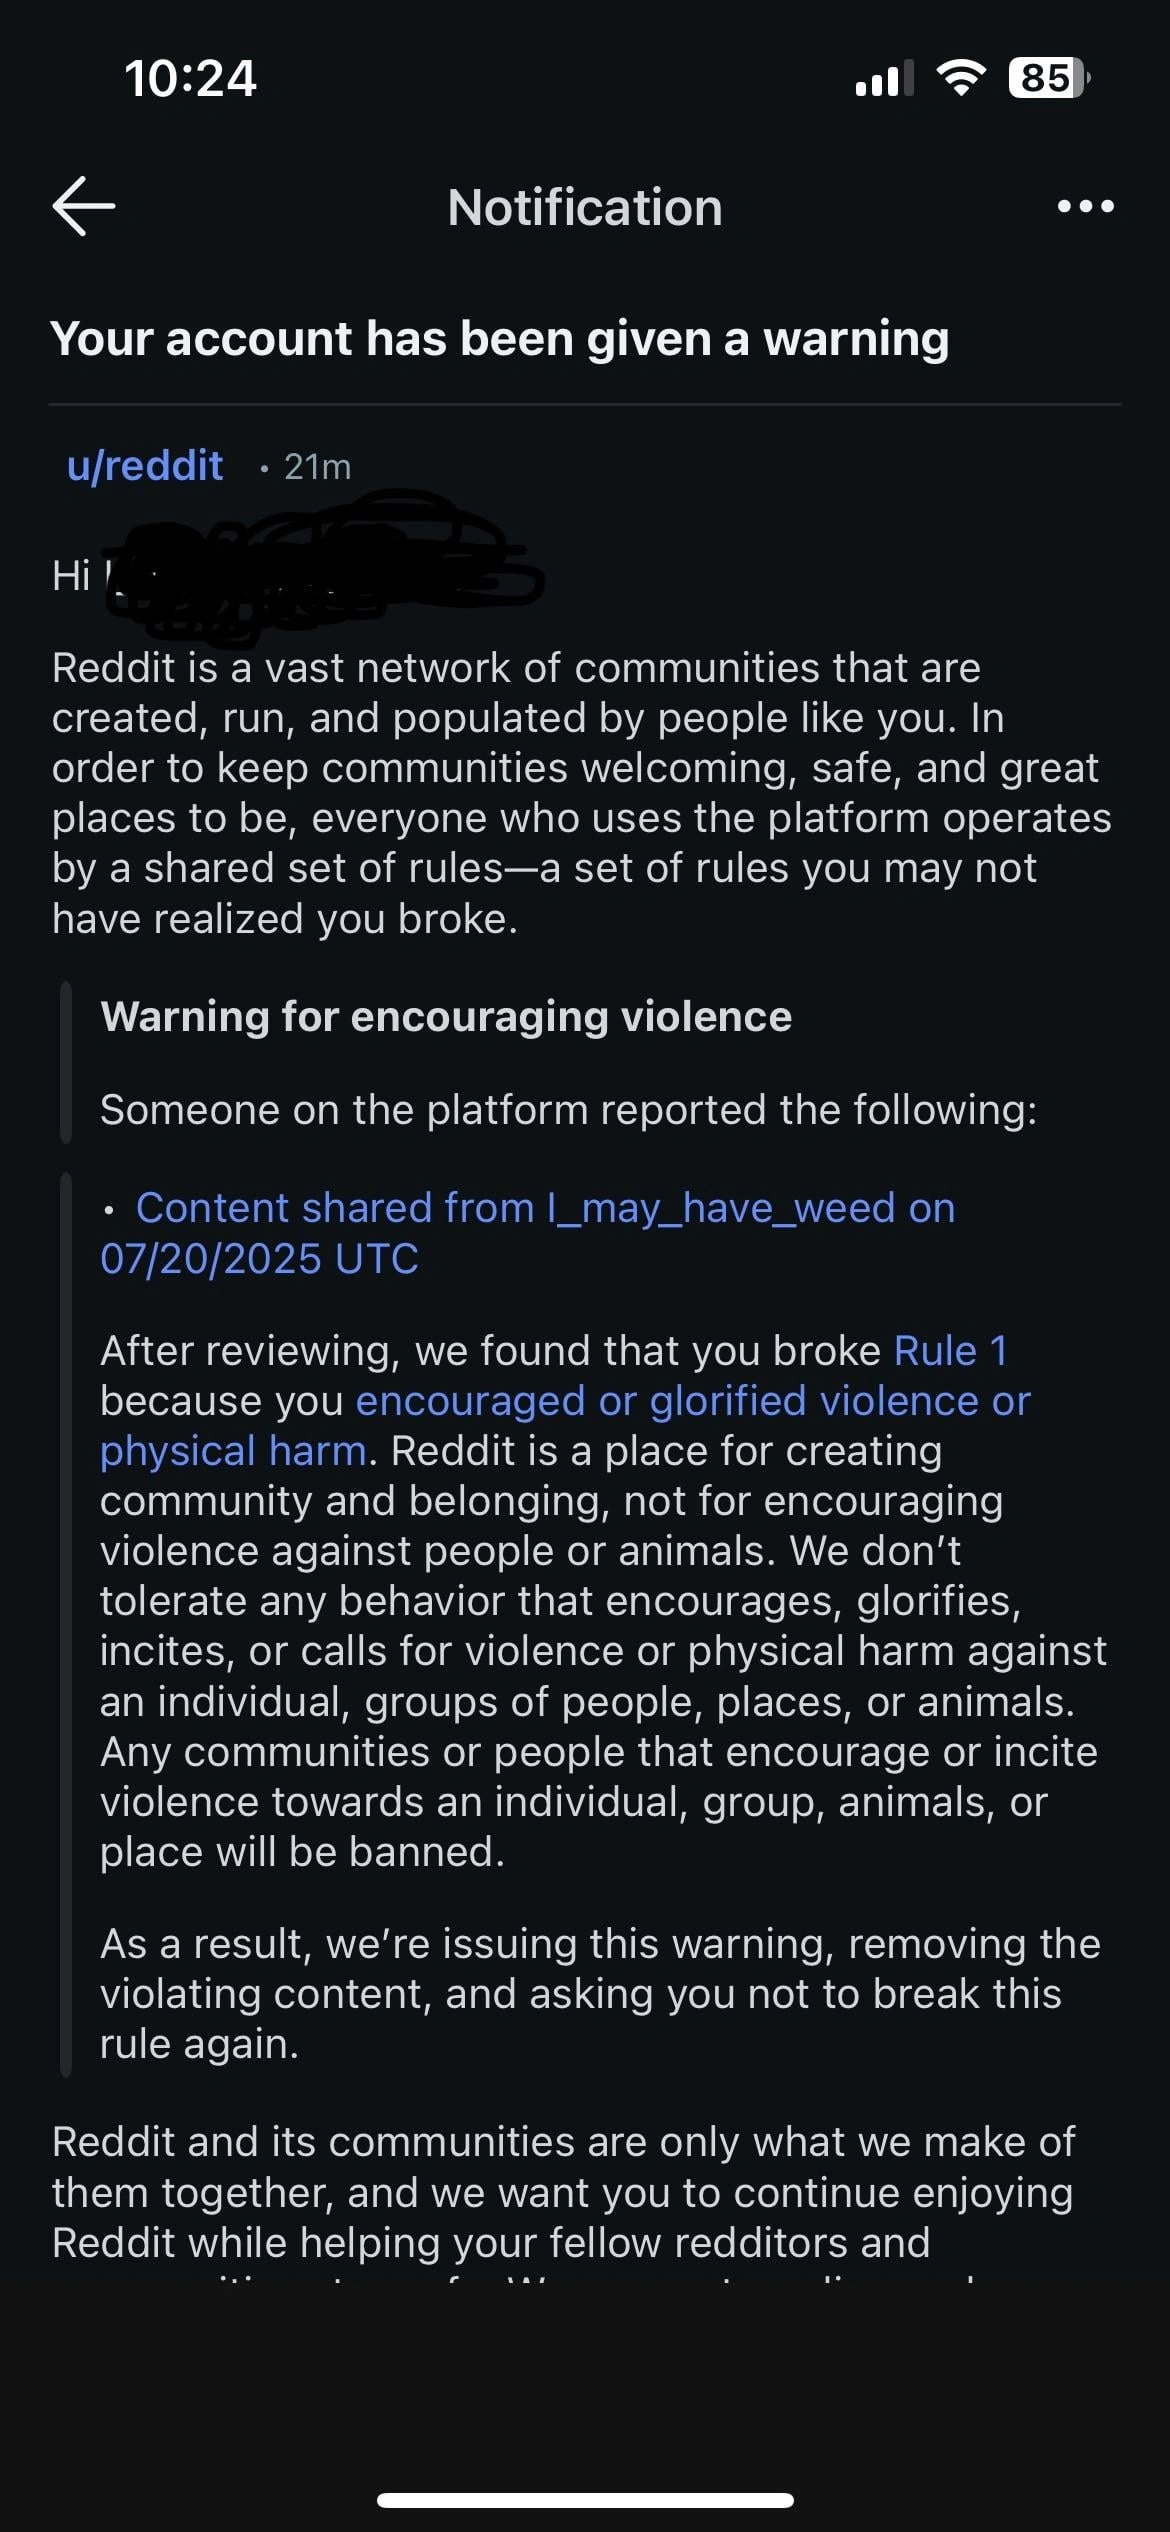This screenshot has height=2532, width=1170.
Task: Tap the home indicator bar at the bottom
Action: (x=585, y=2500)
